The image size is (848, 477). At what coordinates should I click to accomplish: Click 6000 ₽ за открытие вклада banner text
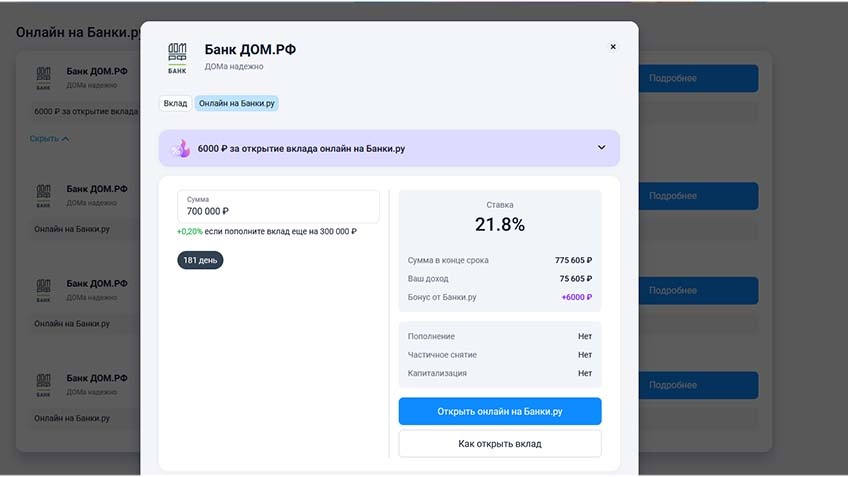point(301,149)
